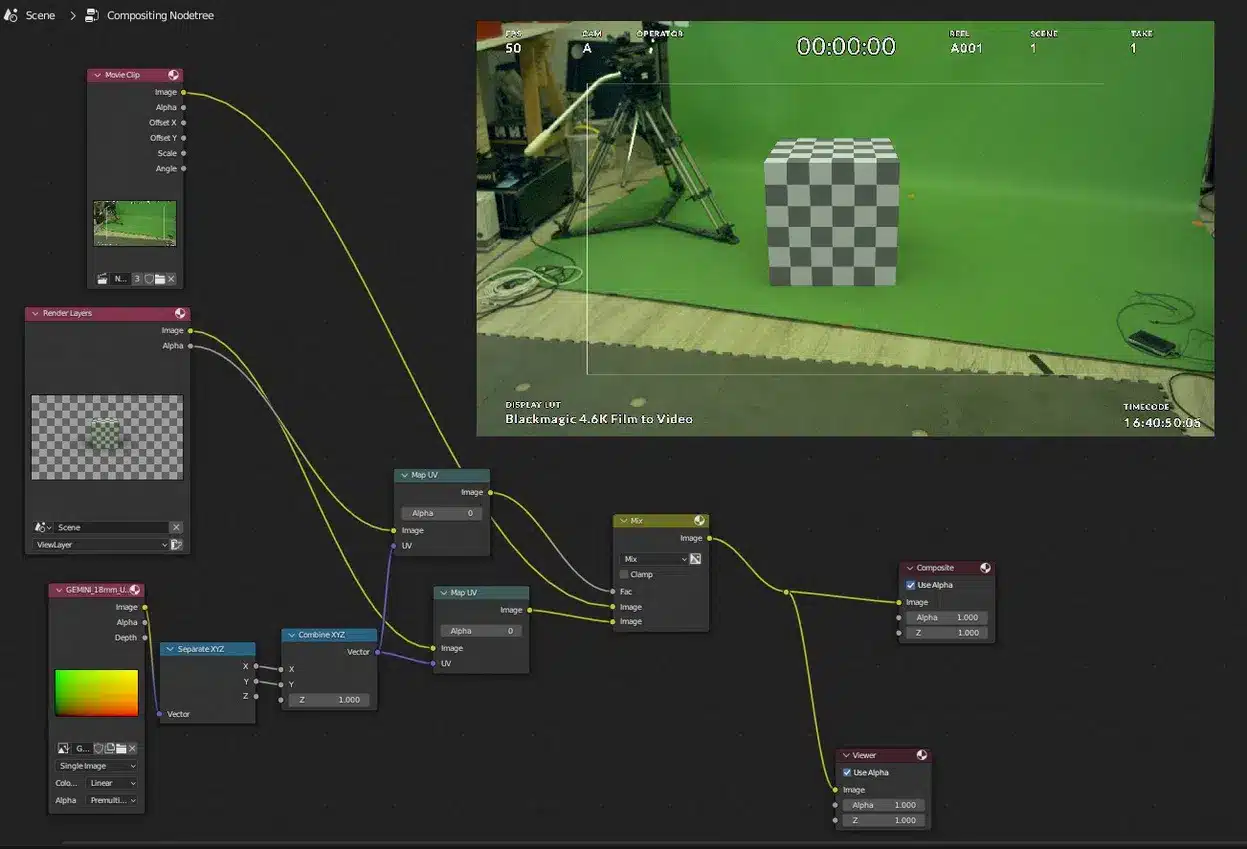Enable the Clamp checkbox in Mix node
This screenshot has width=1247, height=849.
pos(625,575)
